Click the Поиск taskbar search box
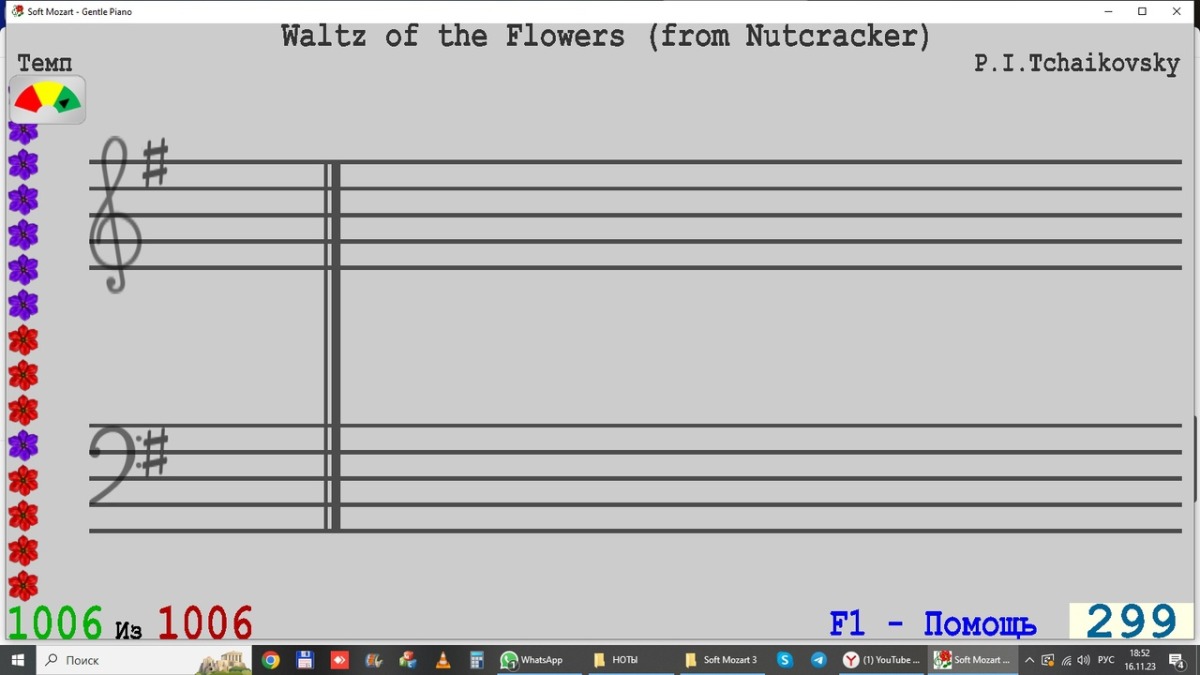Screen dimensions: 1200x675 coord(145,660)
